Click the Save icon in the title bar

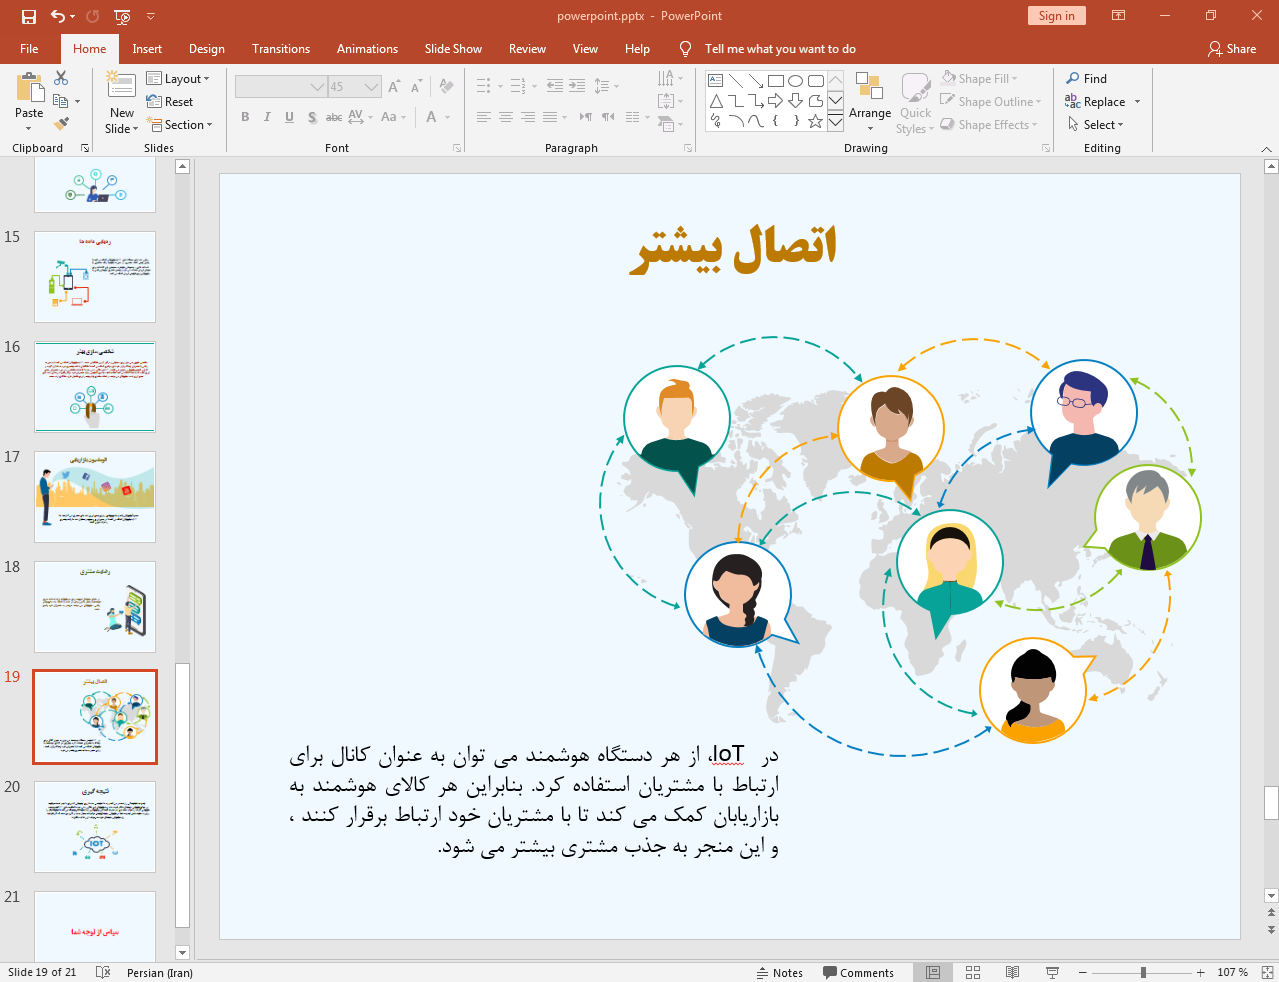click(x=28, y=16)
